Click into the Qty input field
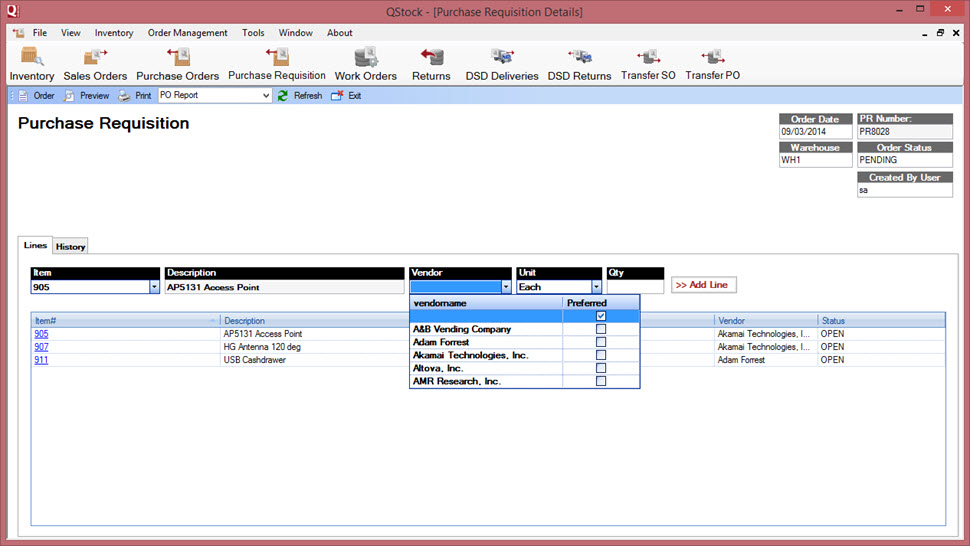 pyautogui.click(x=635, y=287)
